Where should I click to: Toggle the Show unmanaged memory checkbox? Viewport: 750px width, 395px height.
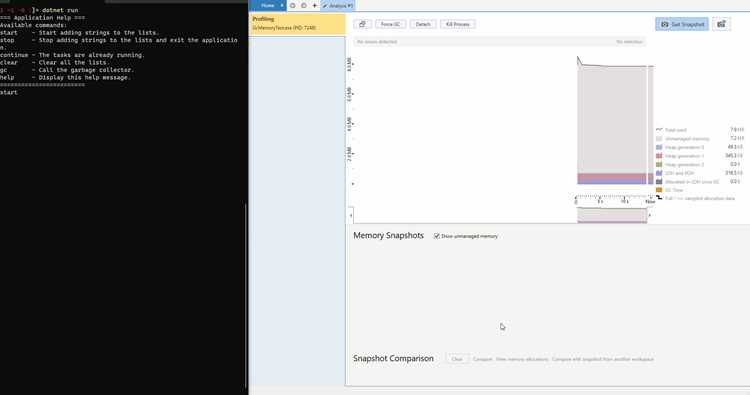point(437,236)
